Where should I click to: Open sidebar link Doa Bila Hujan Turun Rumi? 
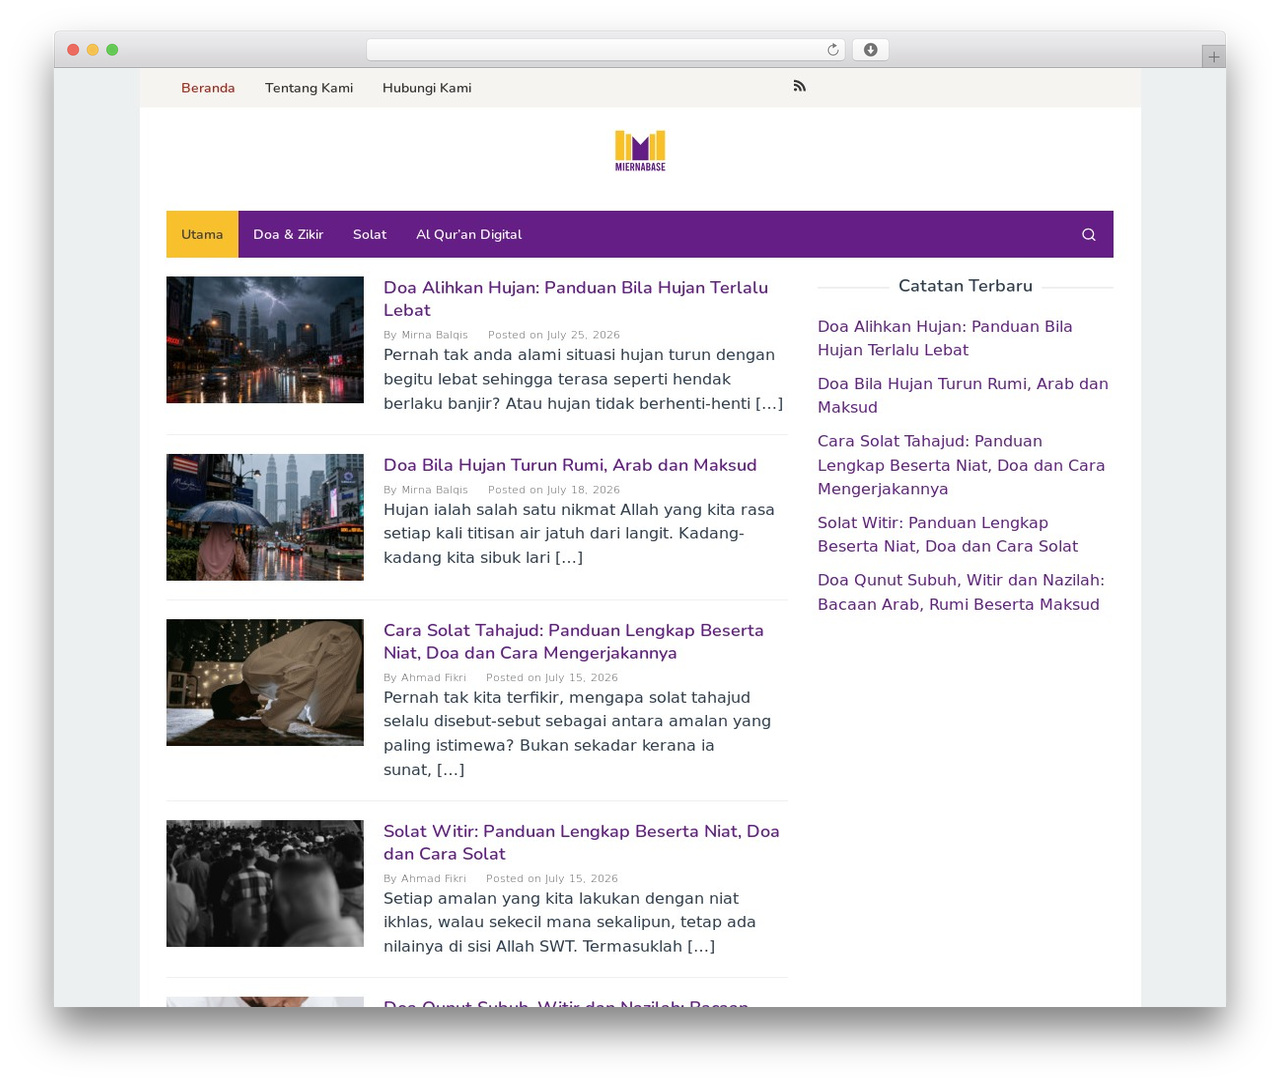pyautogui.click(x=963, y=395)
